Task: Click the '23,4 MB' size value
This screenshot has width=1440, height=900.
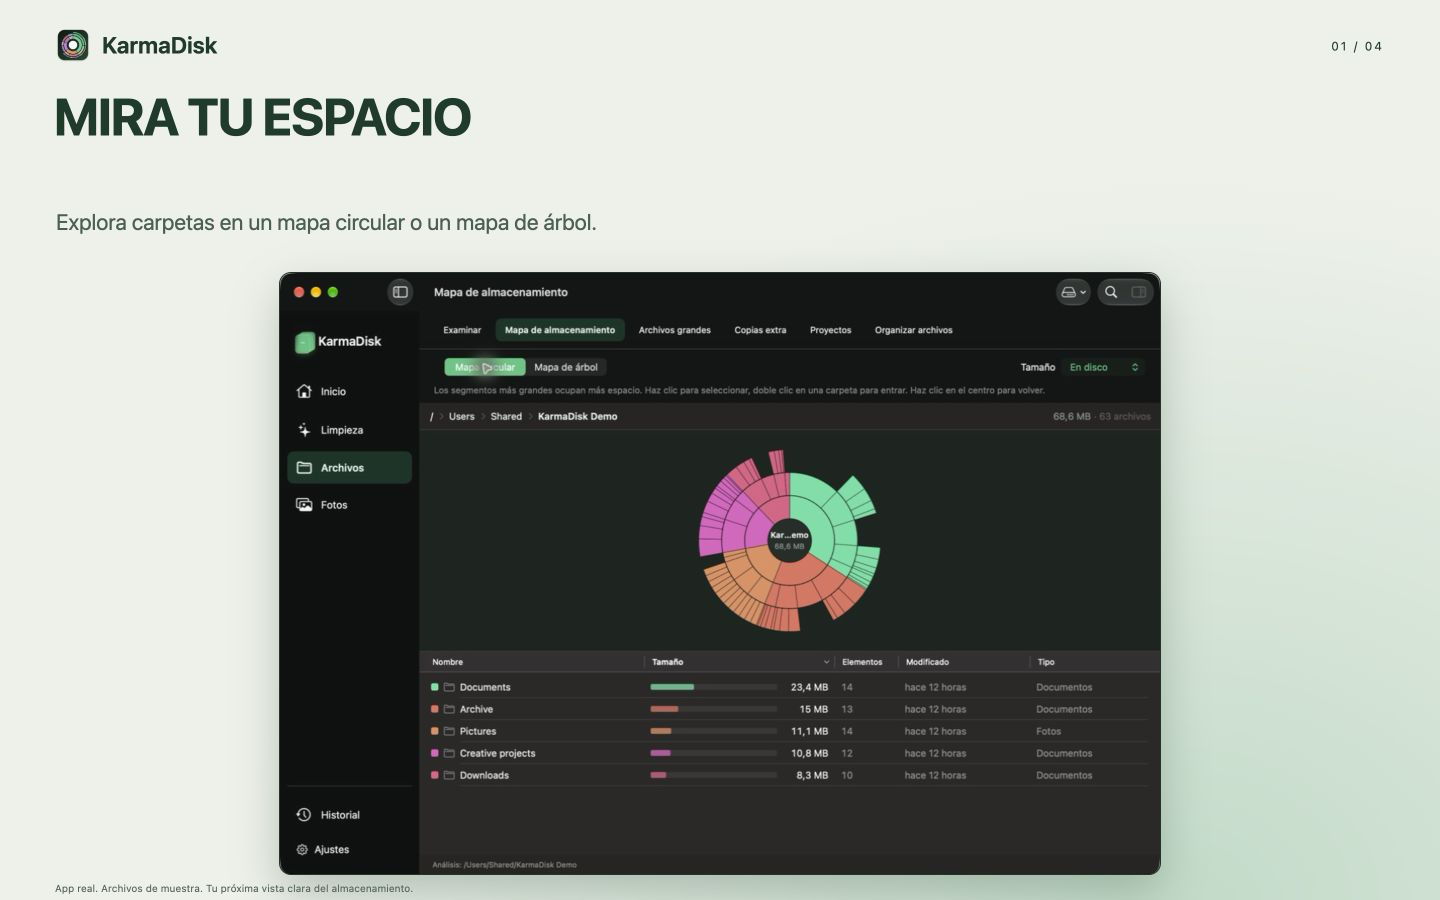Action: (x=809, y=688)
